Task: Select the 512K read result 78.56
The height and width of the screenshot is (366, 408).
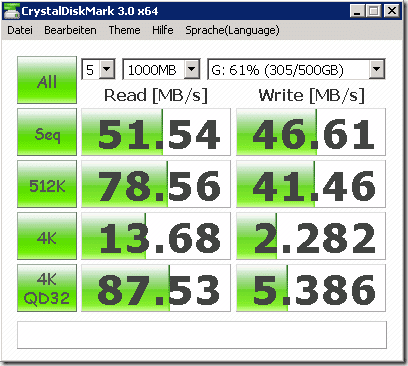Action: tap(156, 184)
